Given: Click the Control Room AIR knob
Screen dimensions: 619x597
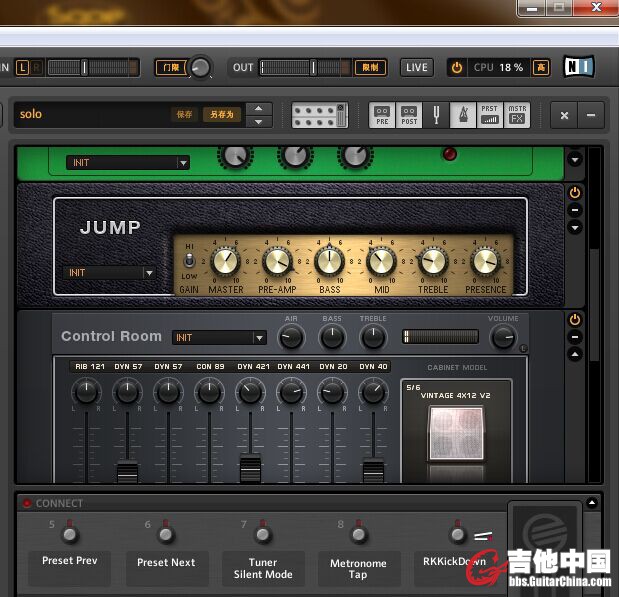Looking at the screenshot, I should 291,338.
